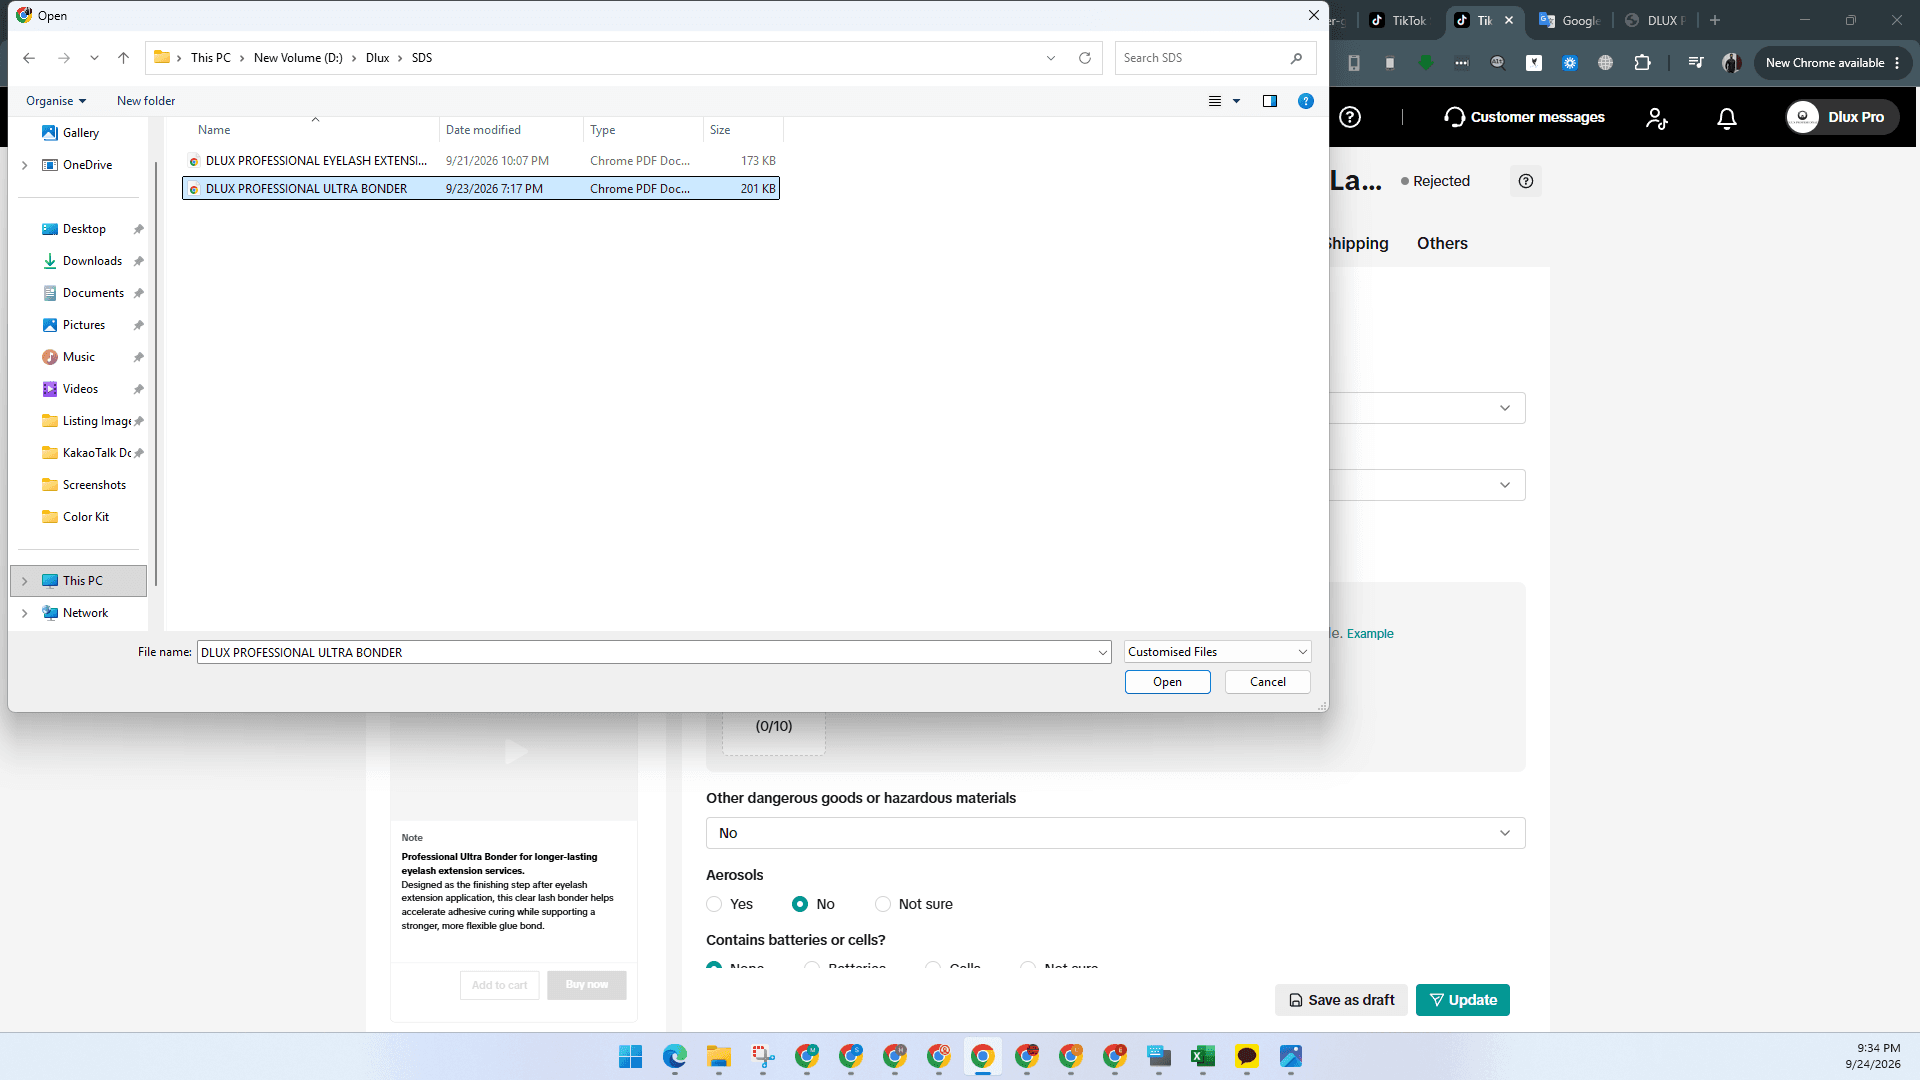Open Excel from the taskbar
The width and height of the screenshot is (1920, 1080).
point(1202,1056)
